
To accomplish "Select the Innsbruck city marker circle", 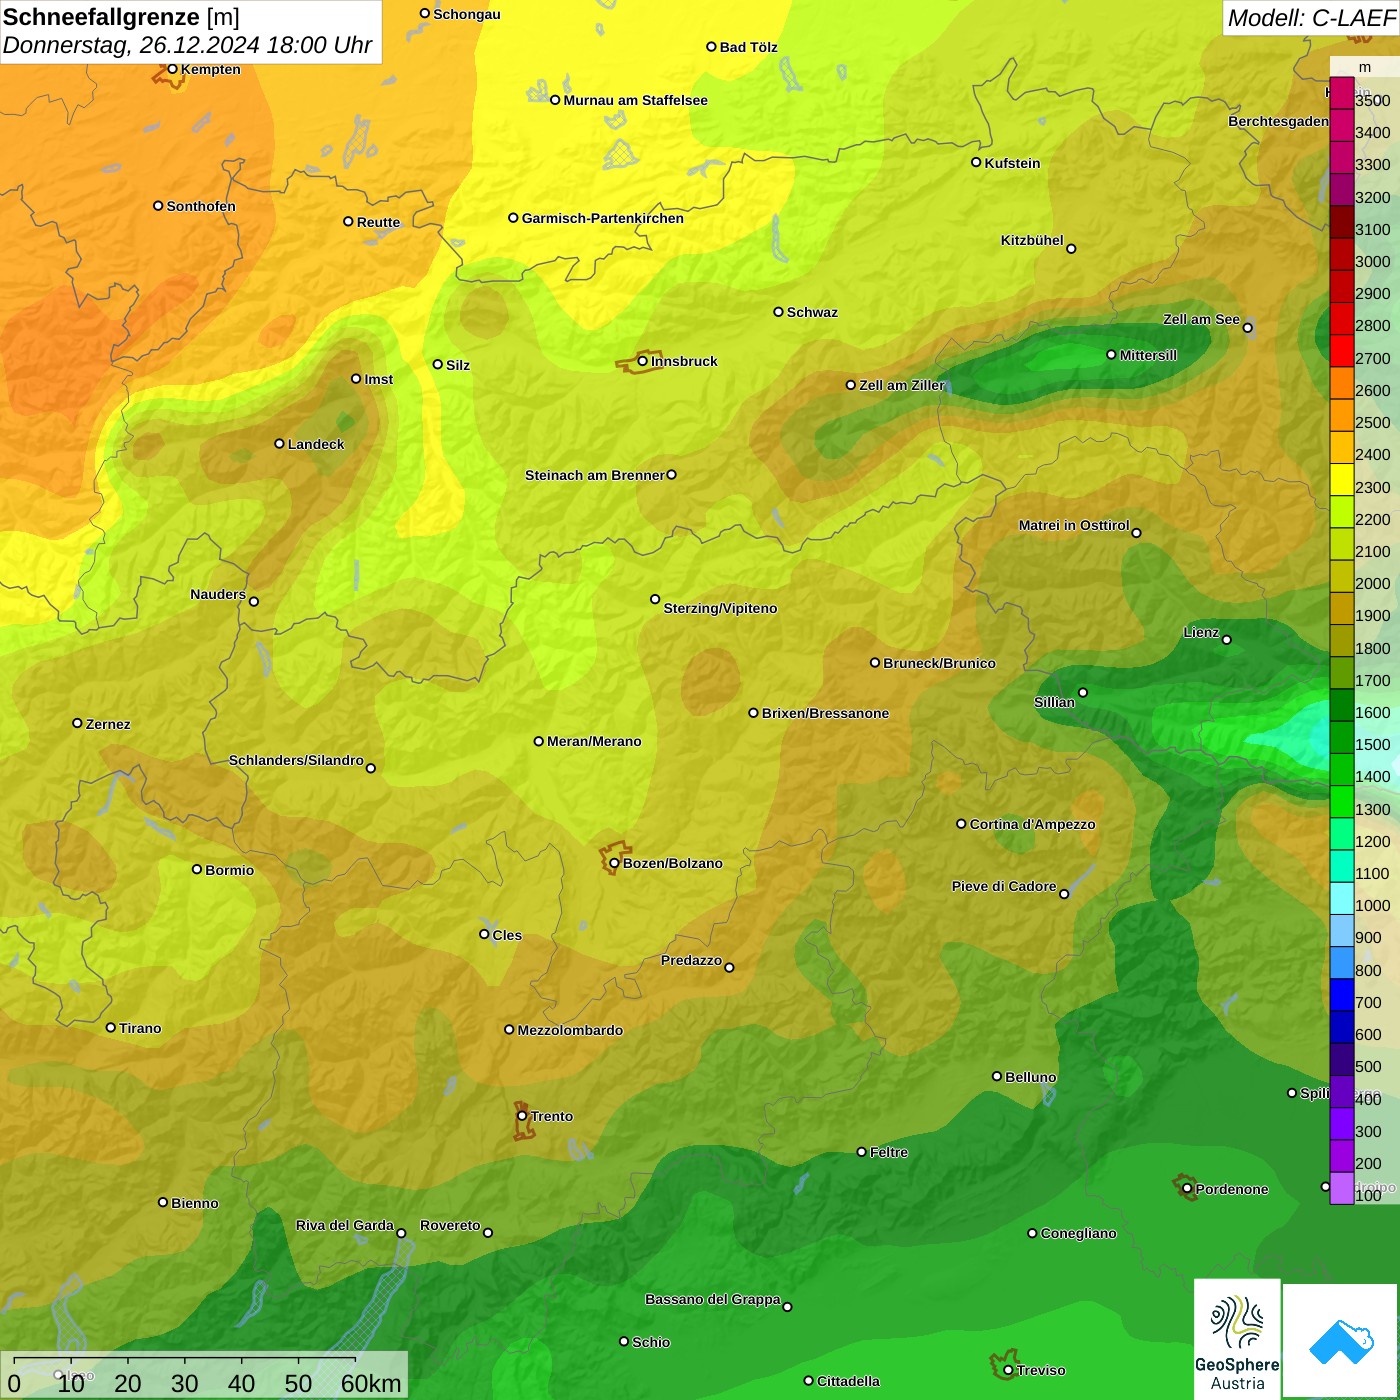I will click(643, 361).
